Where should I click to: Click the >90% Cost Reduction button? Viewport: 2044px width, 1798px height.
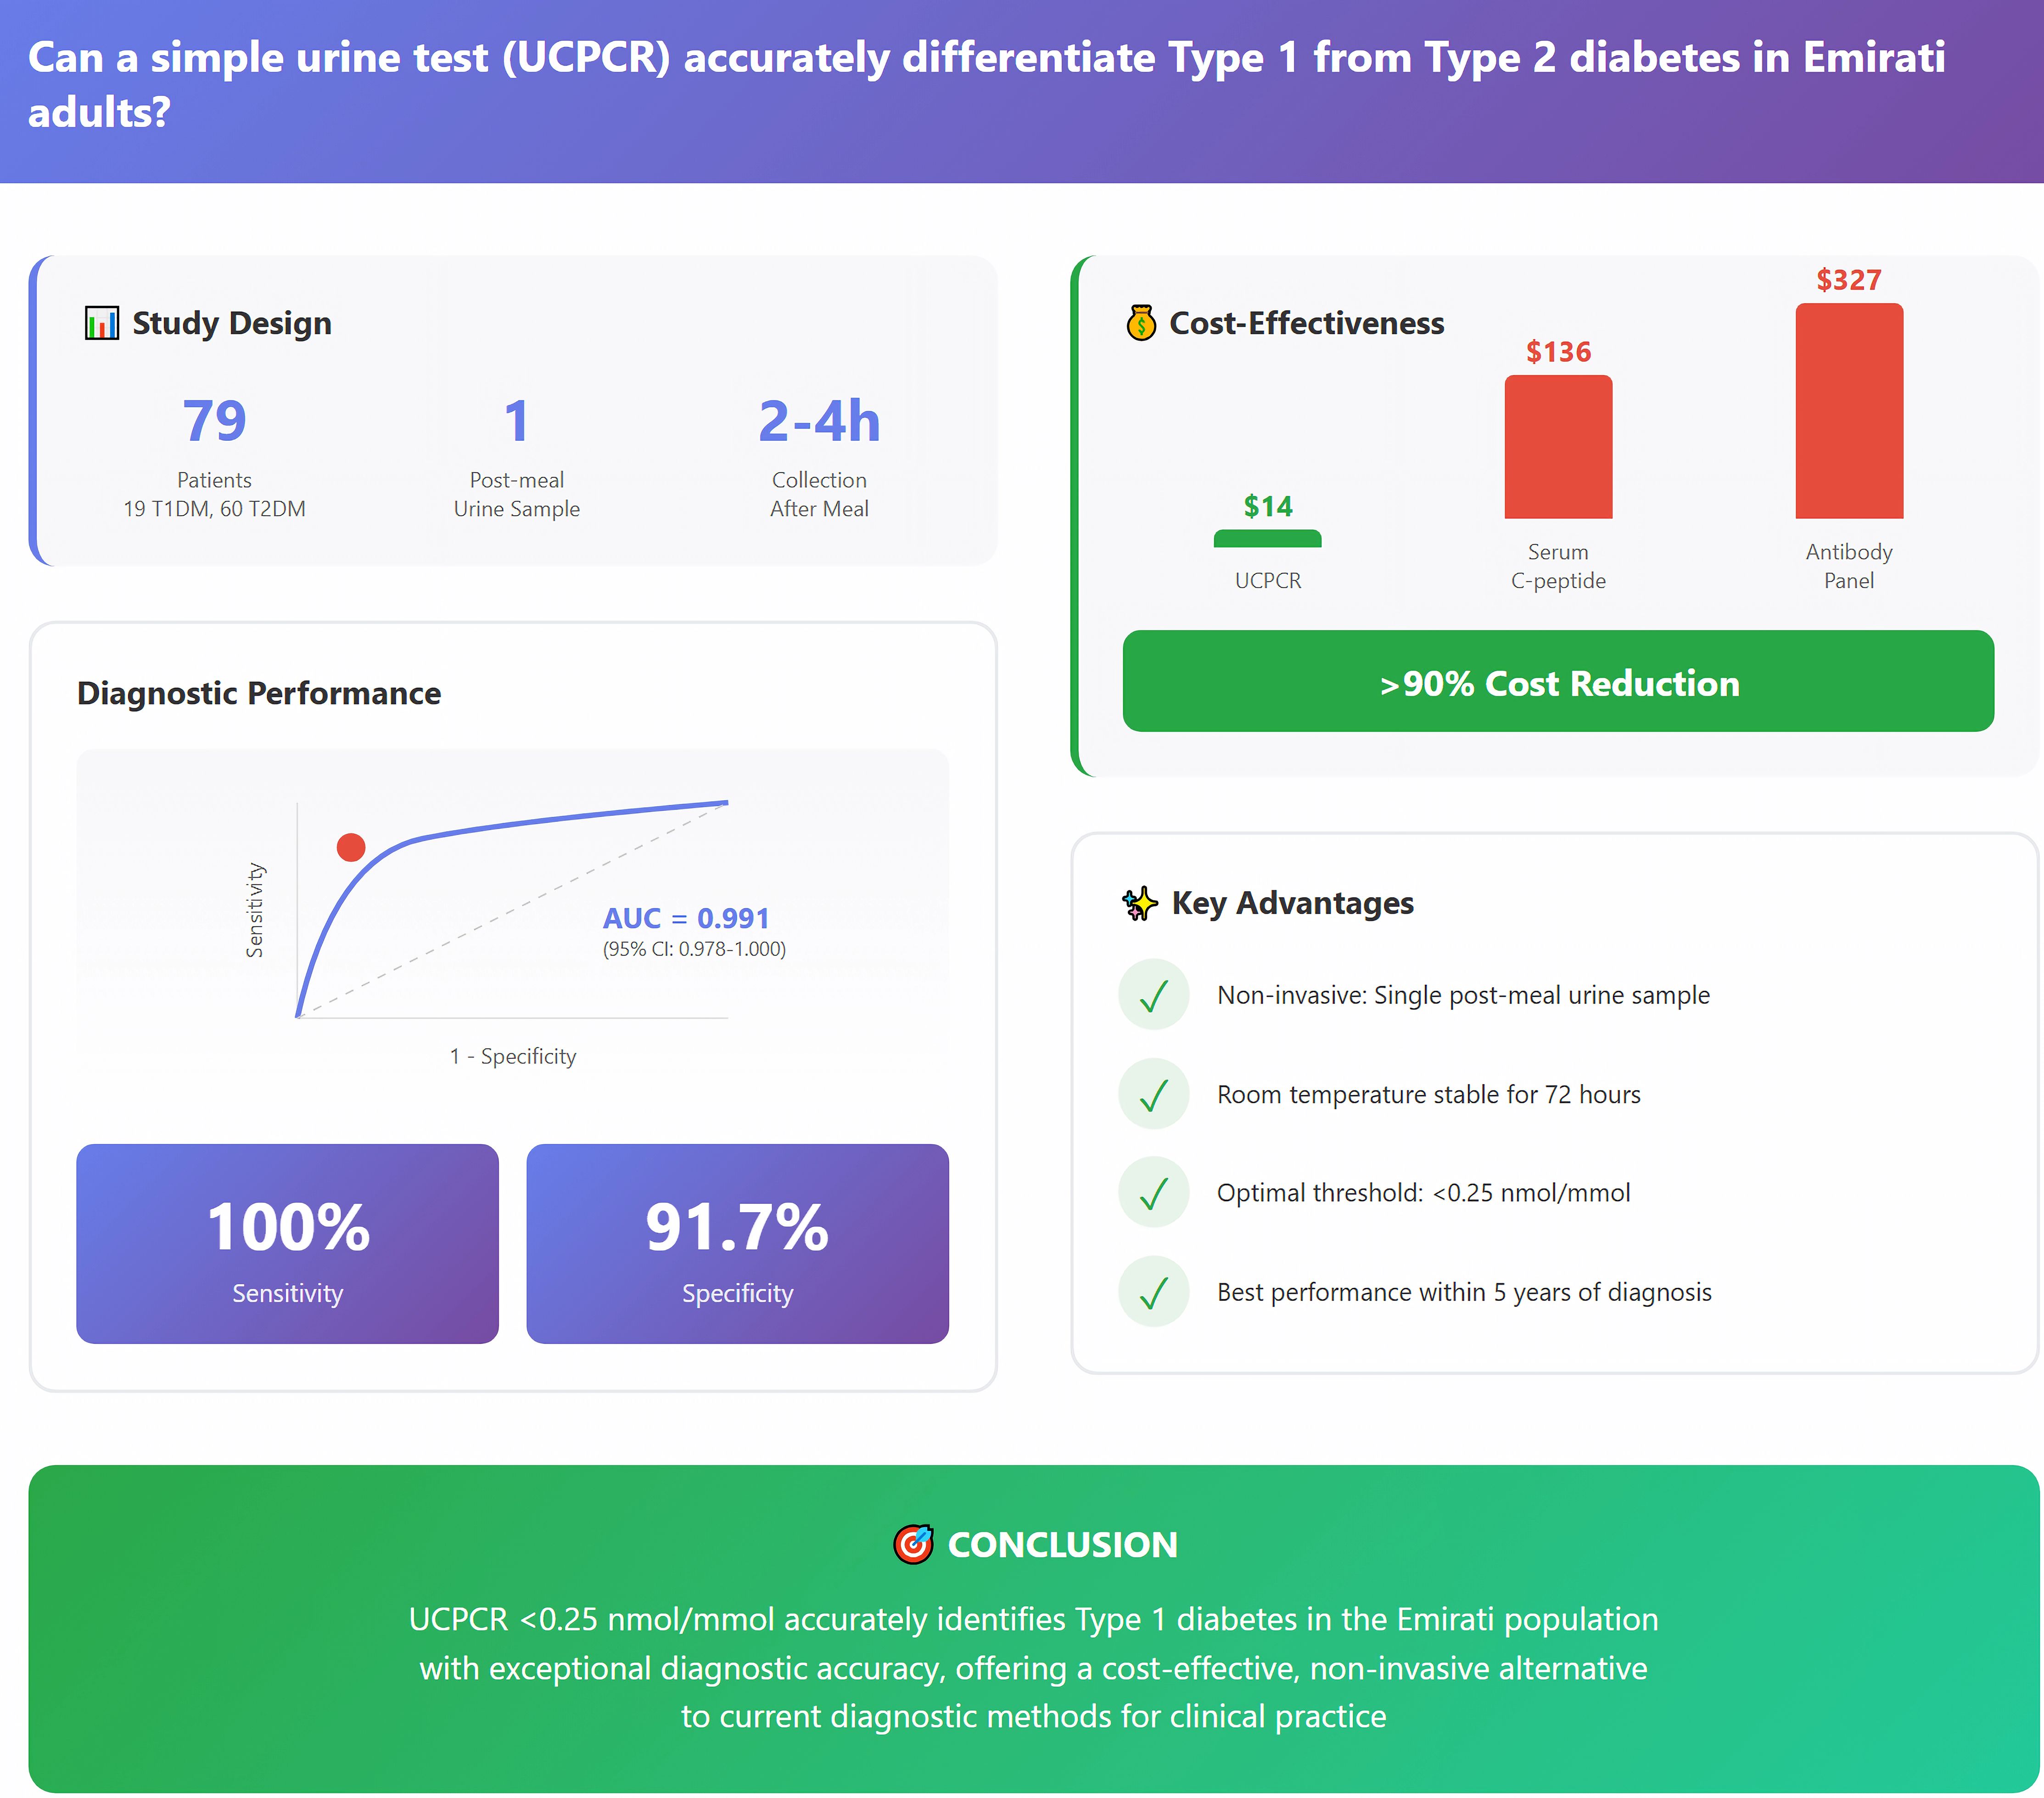point(1557,681)
